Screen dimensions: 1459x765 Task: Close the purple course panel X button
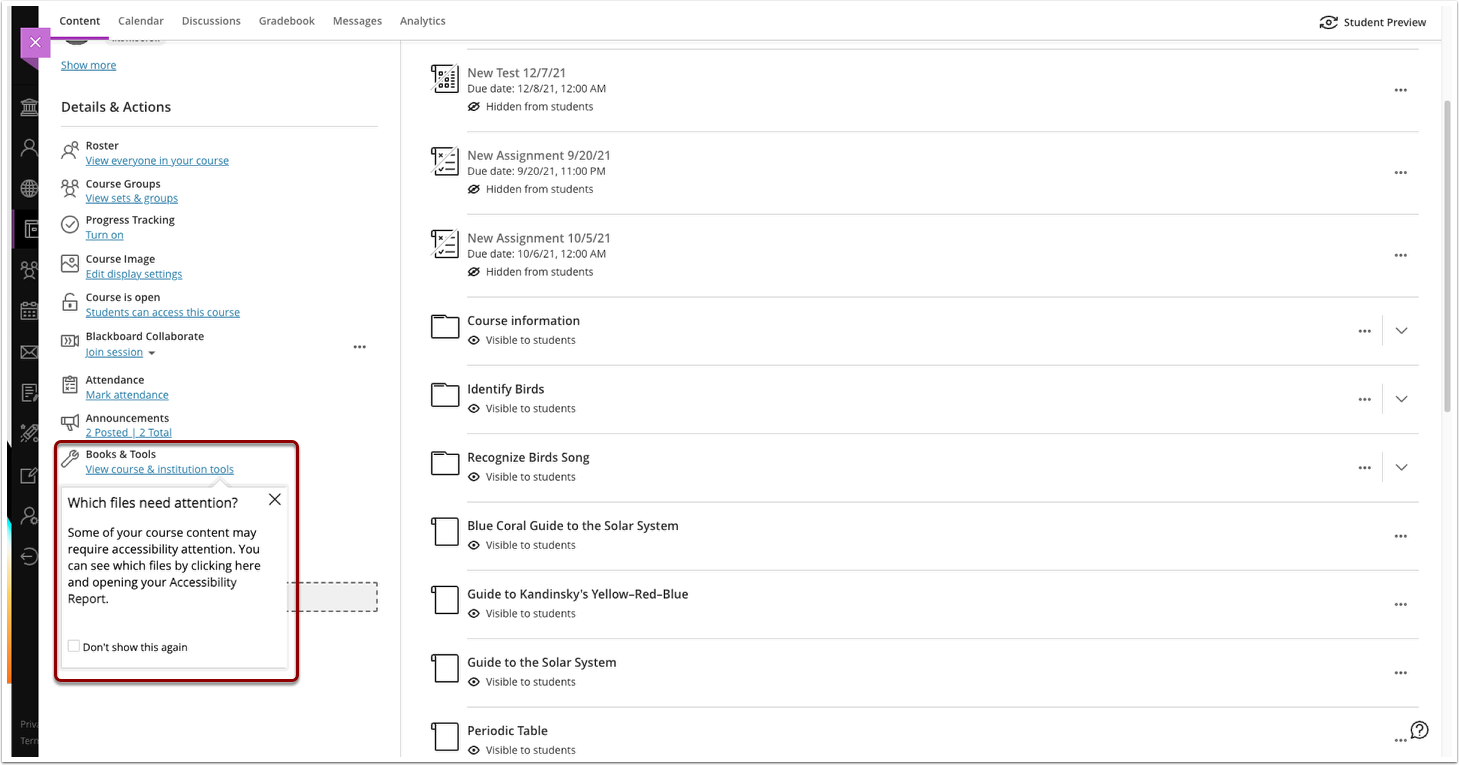click(35, 43)
